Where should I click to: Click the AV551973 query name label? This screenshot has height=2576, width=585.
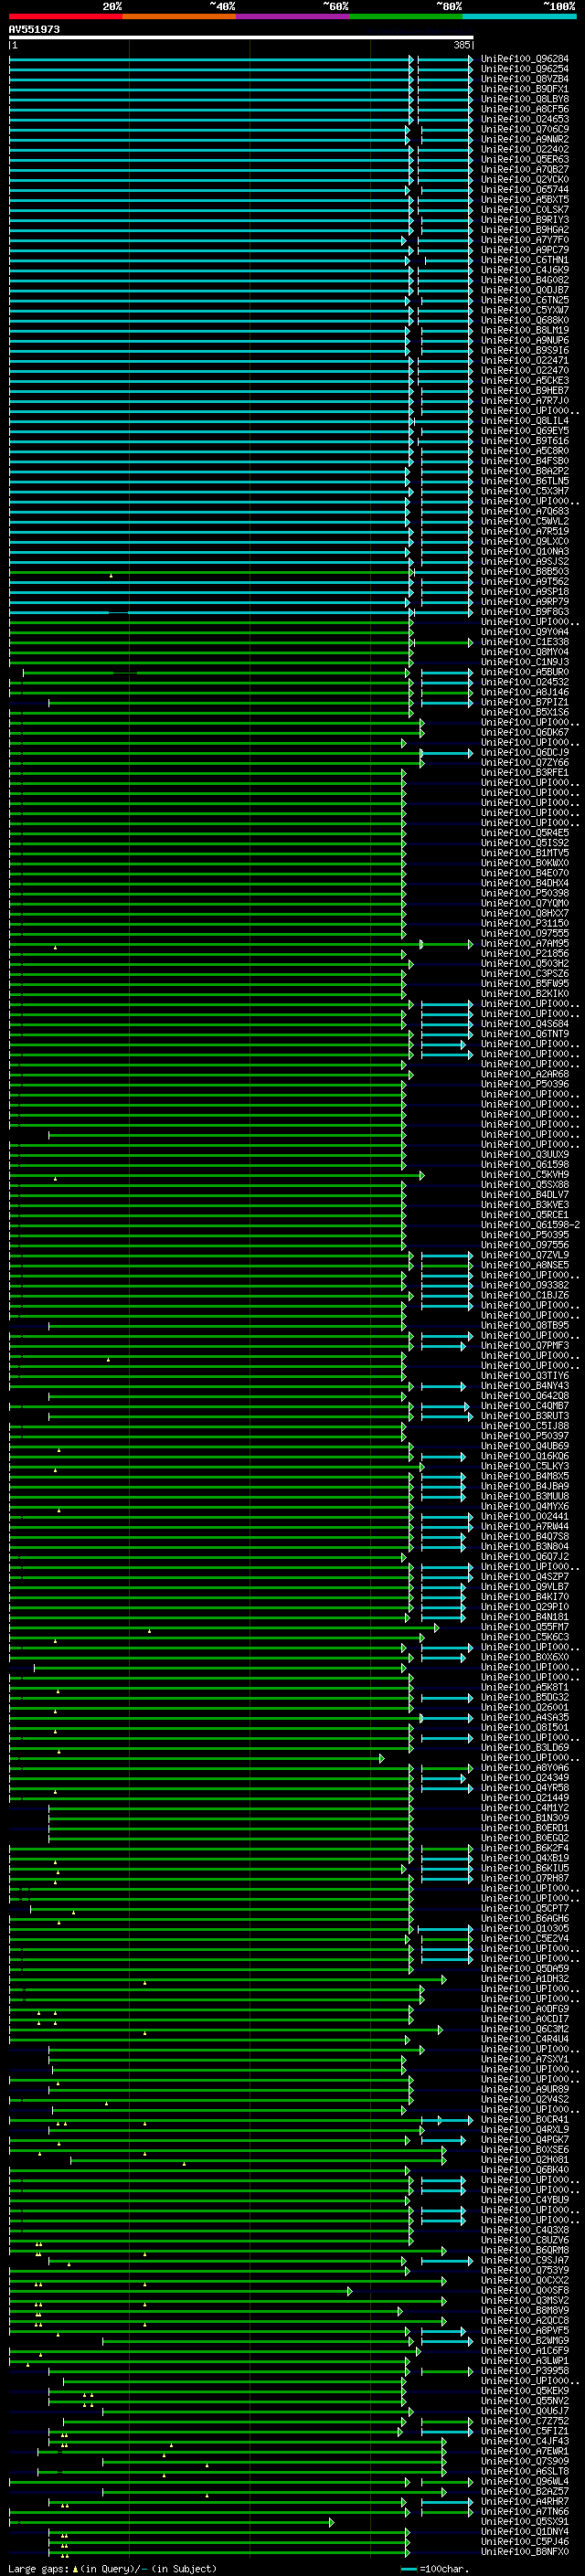[34, 29]
